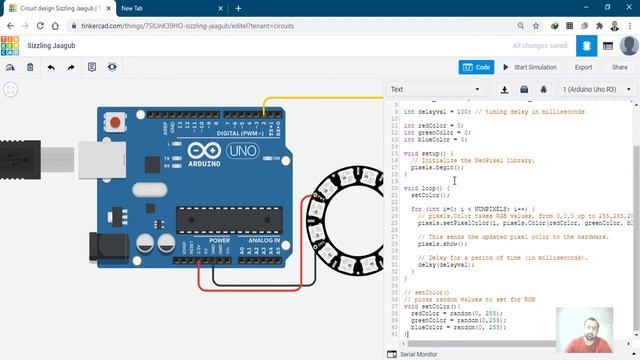The image size is (640, 360).
Task: Delete the selected component with trash icon
Action: [30, 67]
